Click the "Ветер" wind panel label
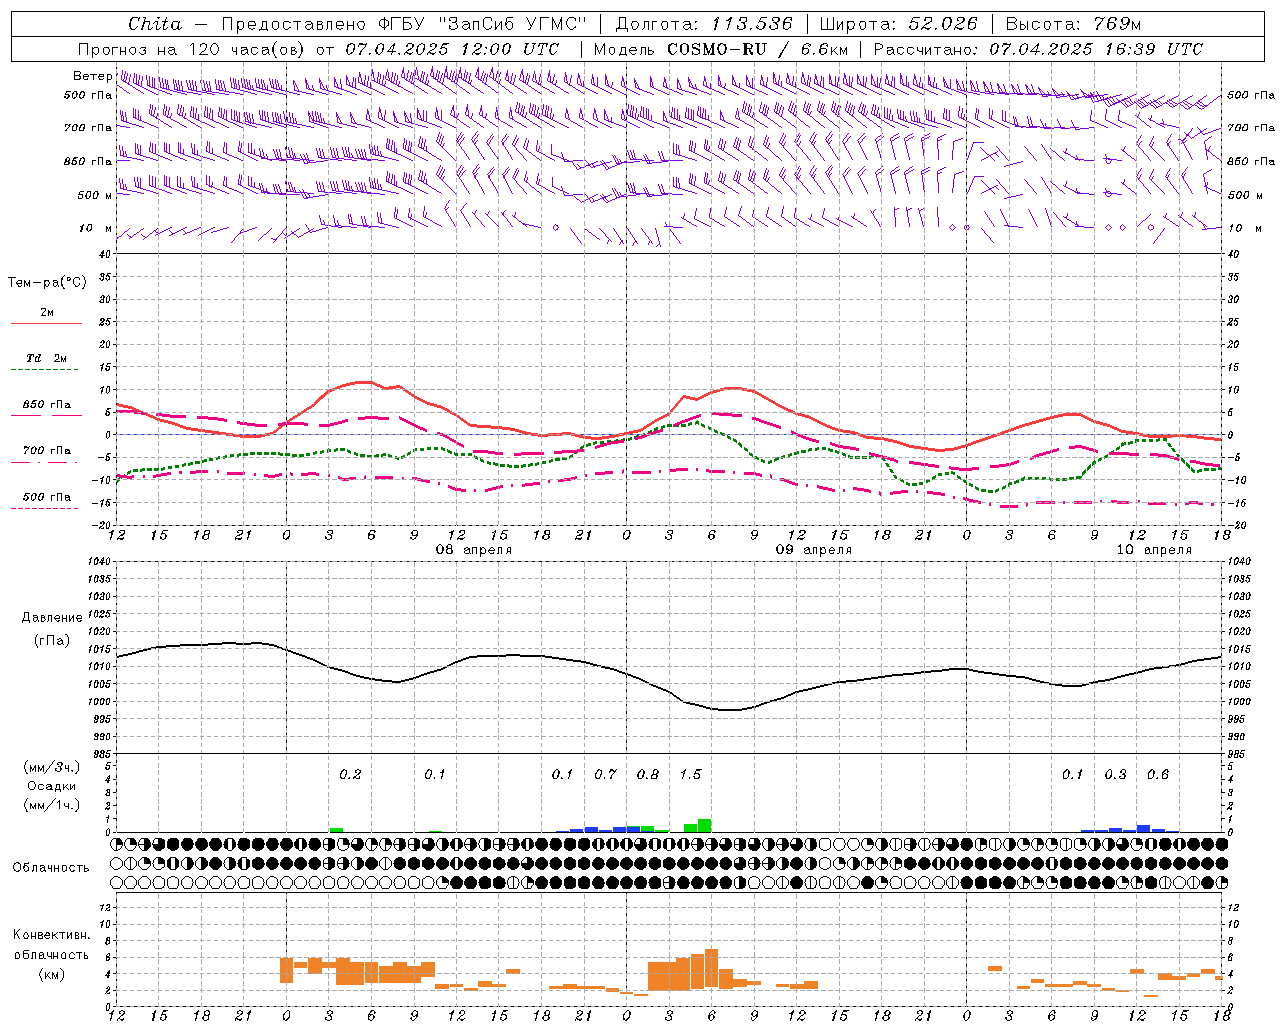This screenshot has height=1024, width=1280. (93, 76)
